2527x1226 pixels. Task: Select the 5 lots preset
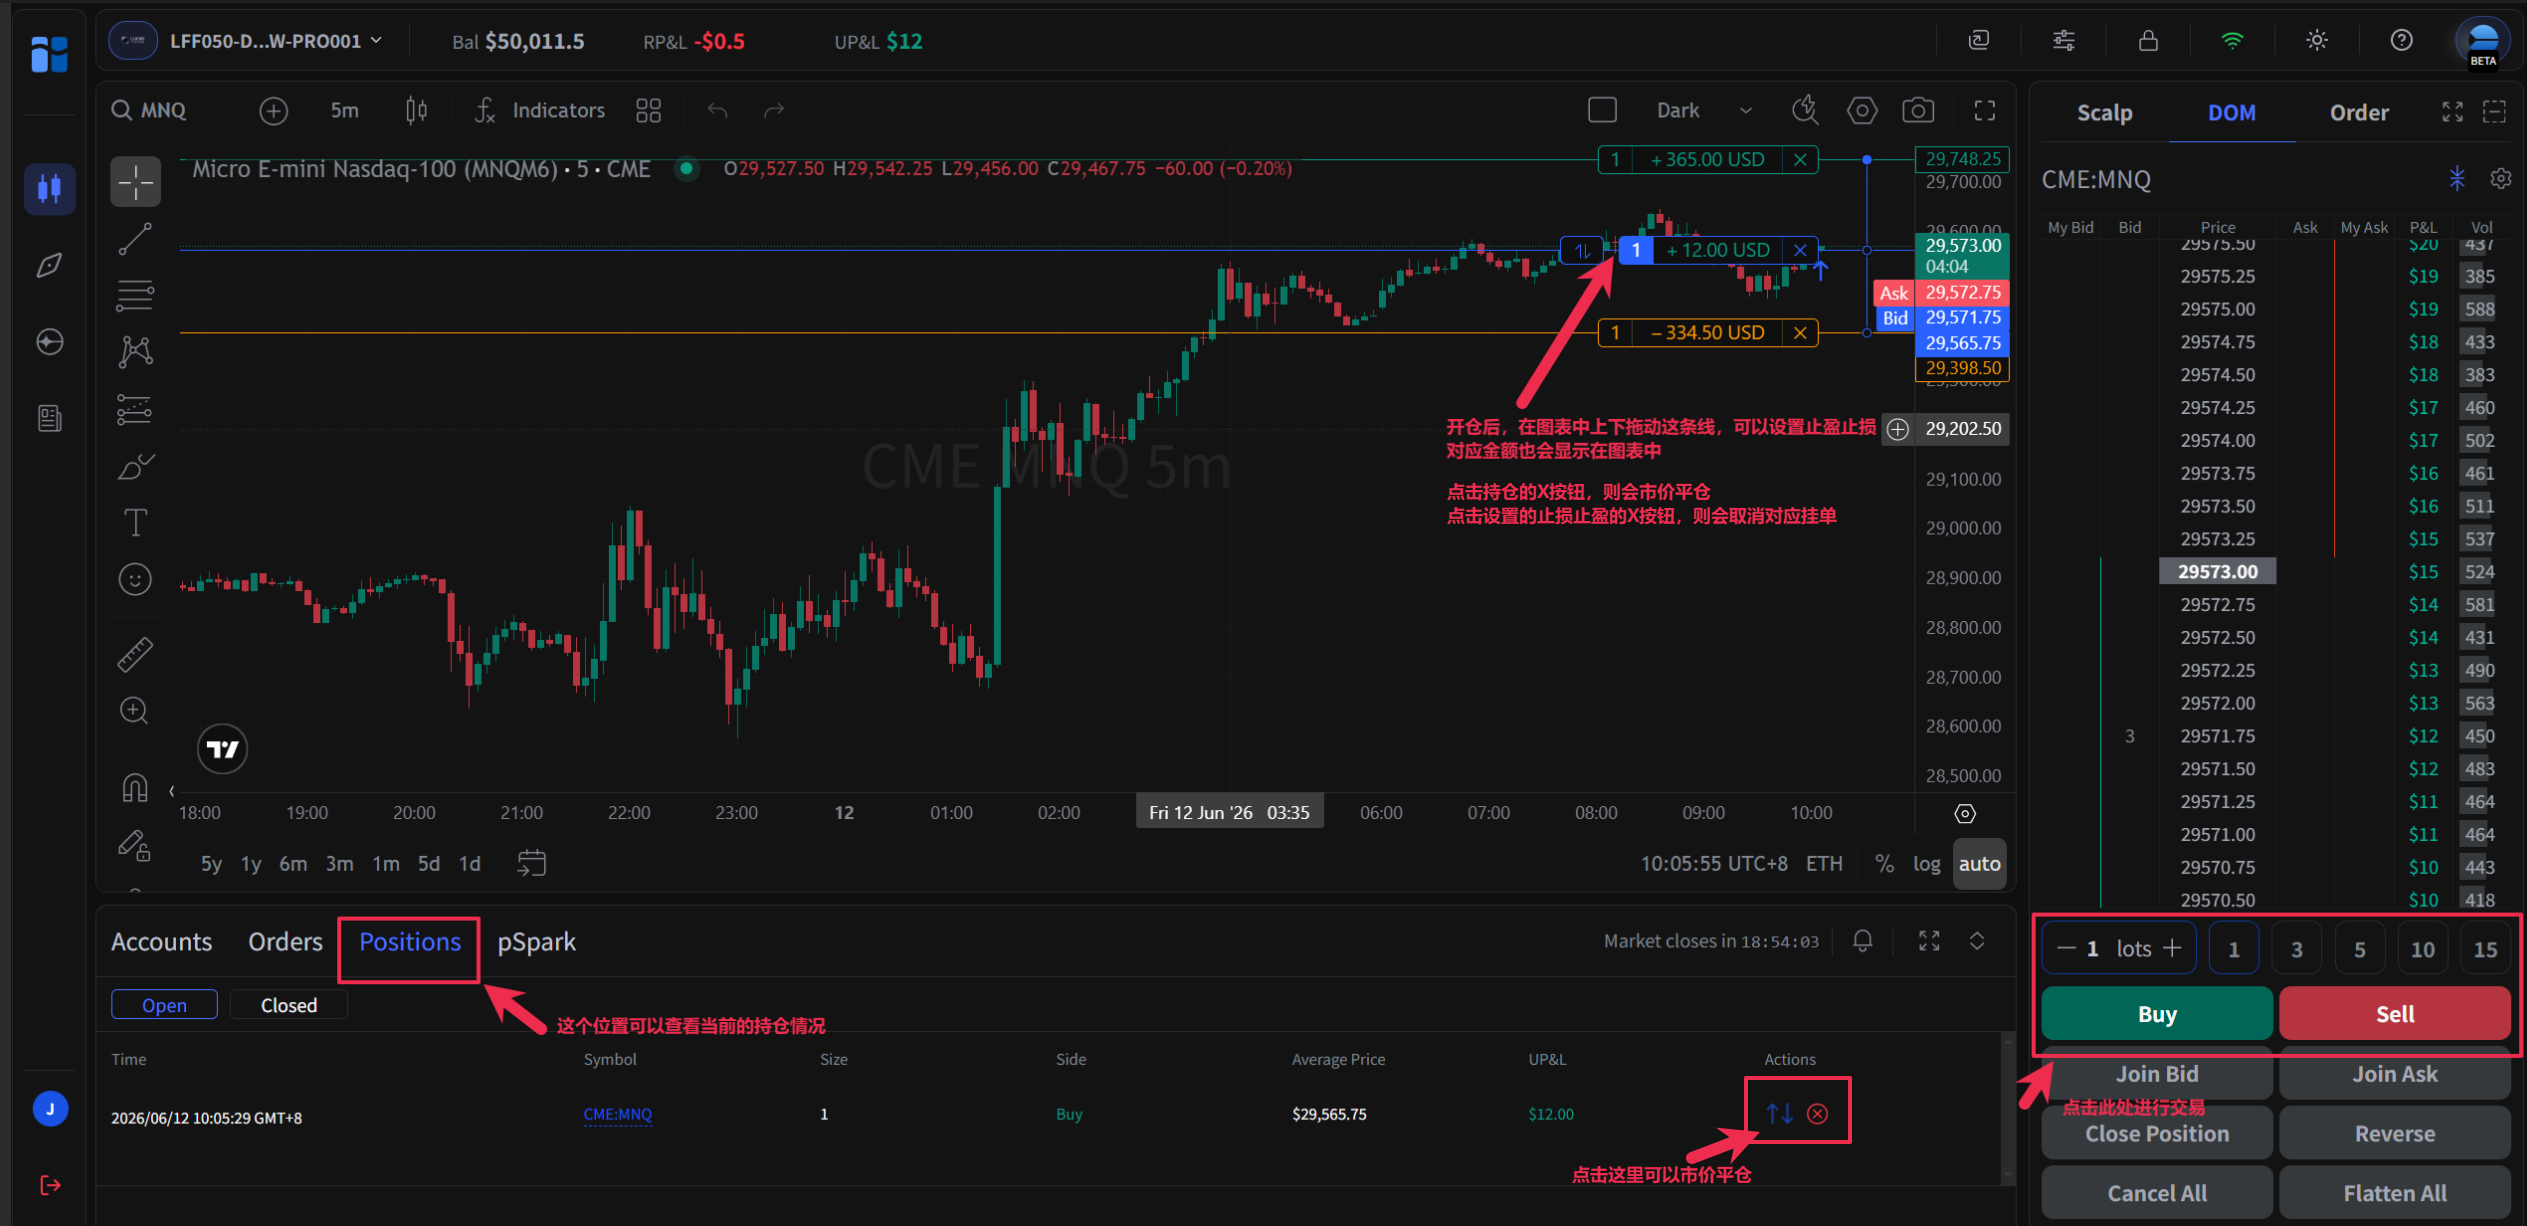tap(2360, 949)
